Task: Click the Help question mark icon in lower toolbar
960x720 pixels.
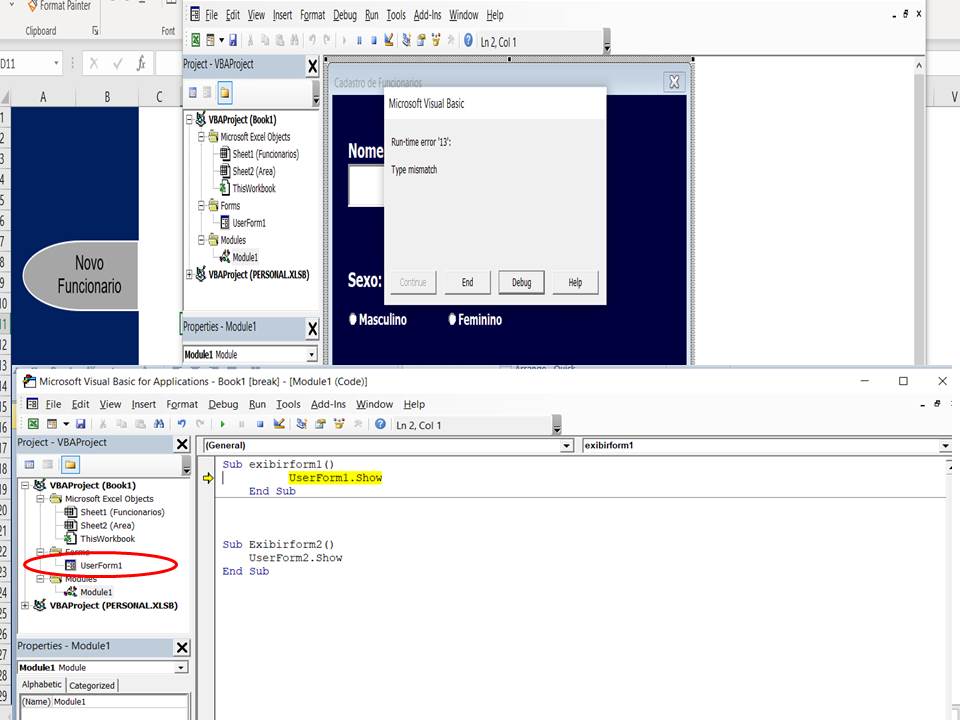Action: pos(380,424)
